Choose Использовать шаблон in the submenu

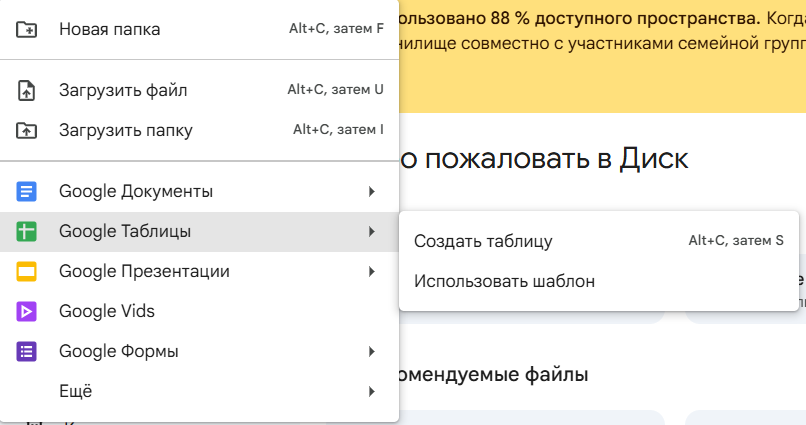point(599,281)
